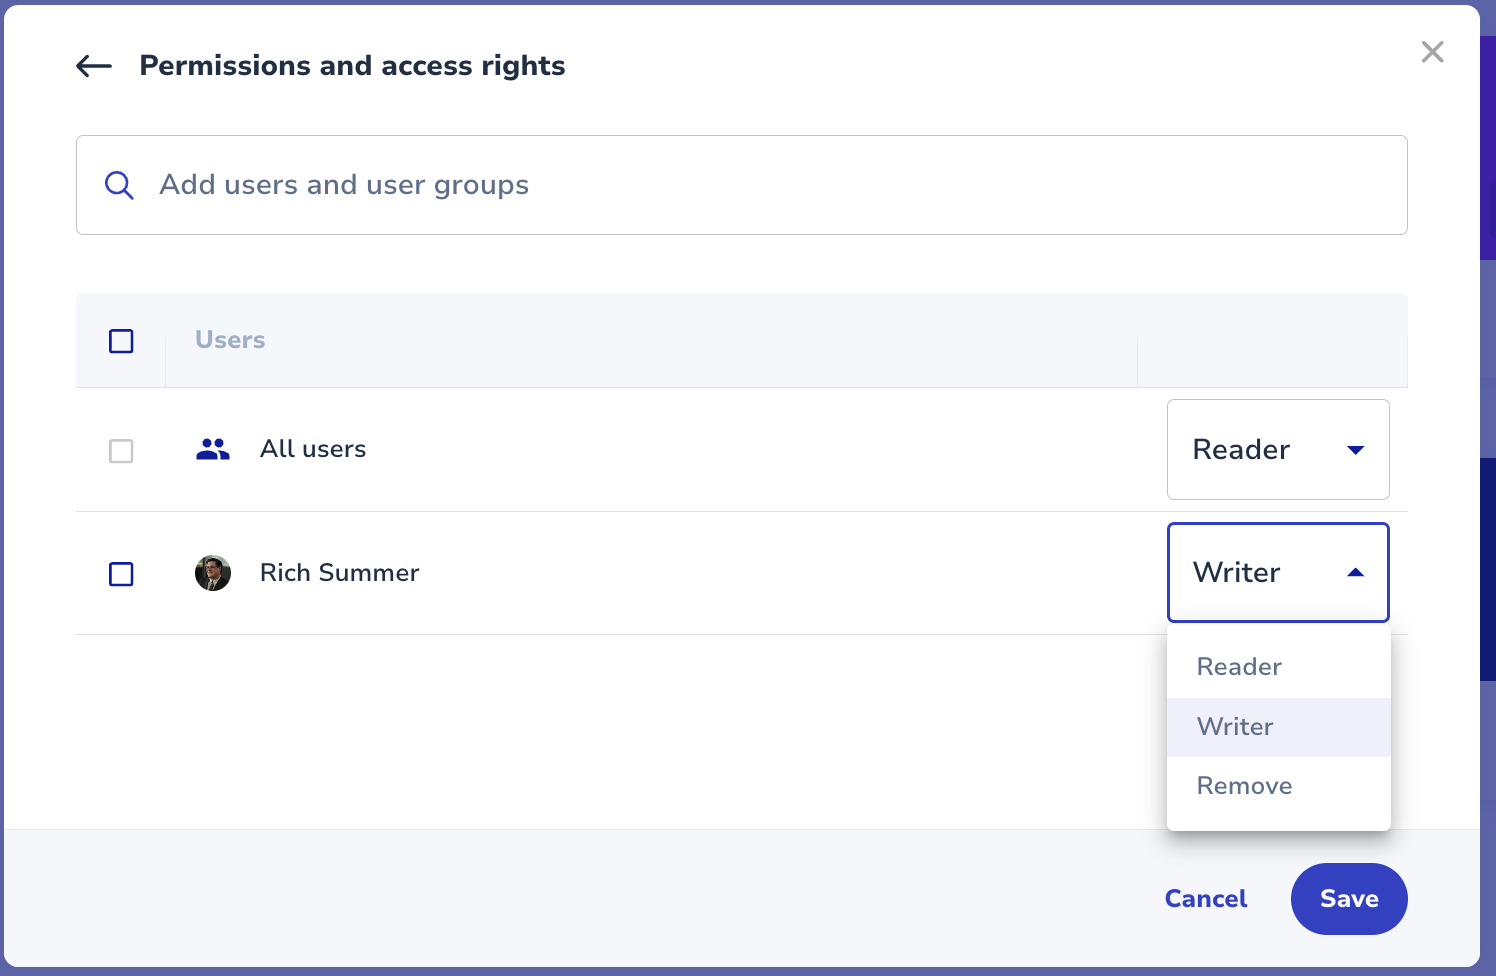The height and width of the screenshot is (976, 1496).
Task: Click the All users dropdown arrow
Action: [1355, 450]
